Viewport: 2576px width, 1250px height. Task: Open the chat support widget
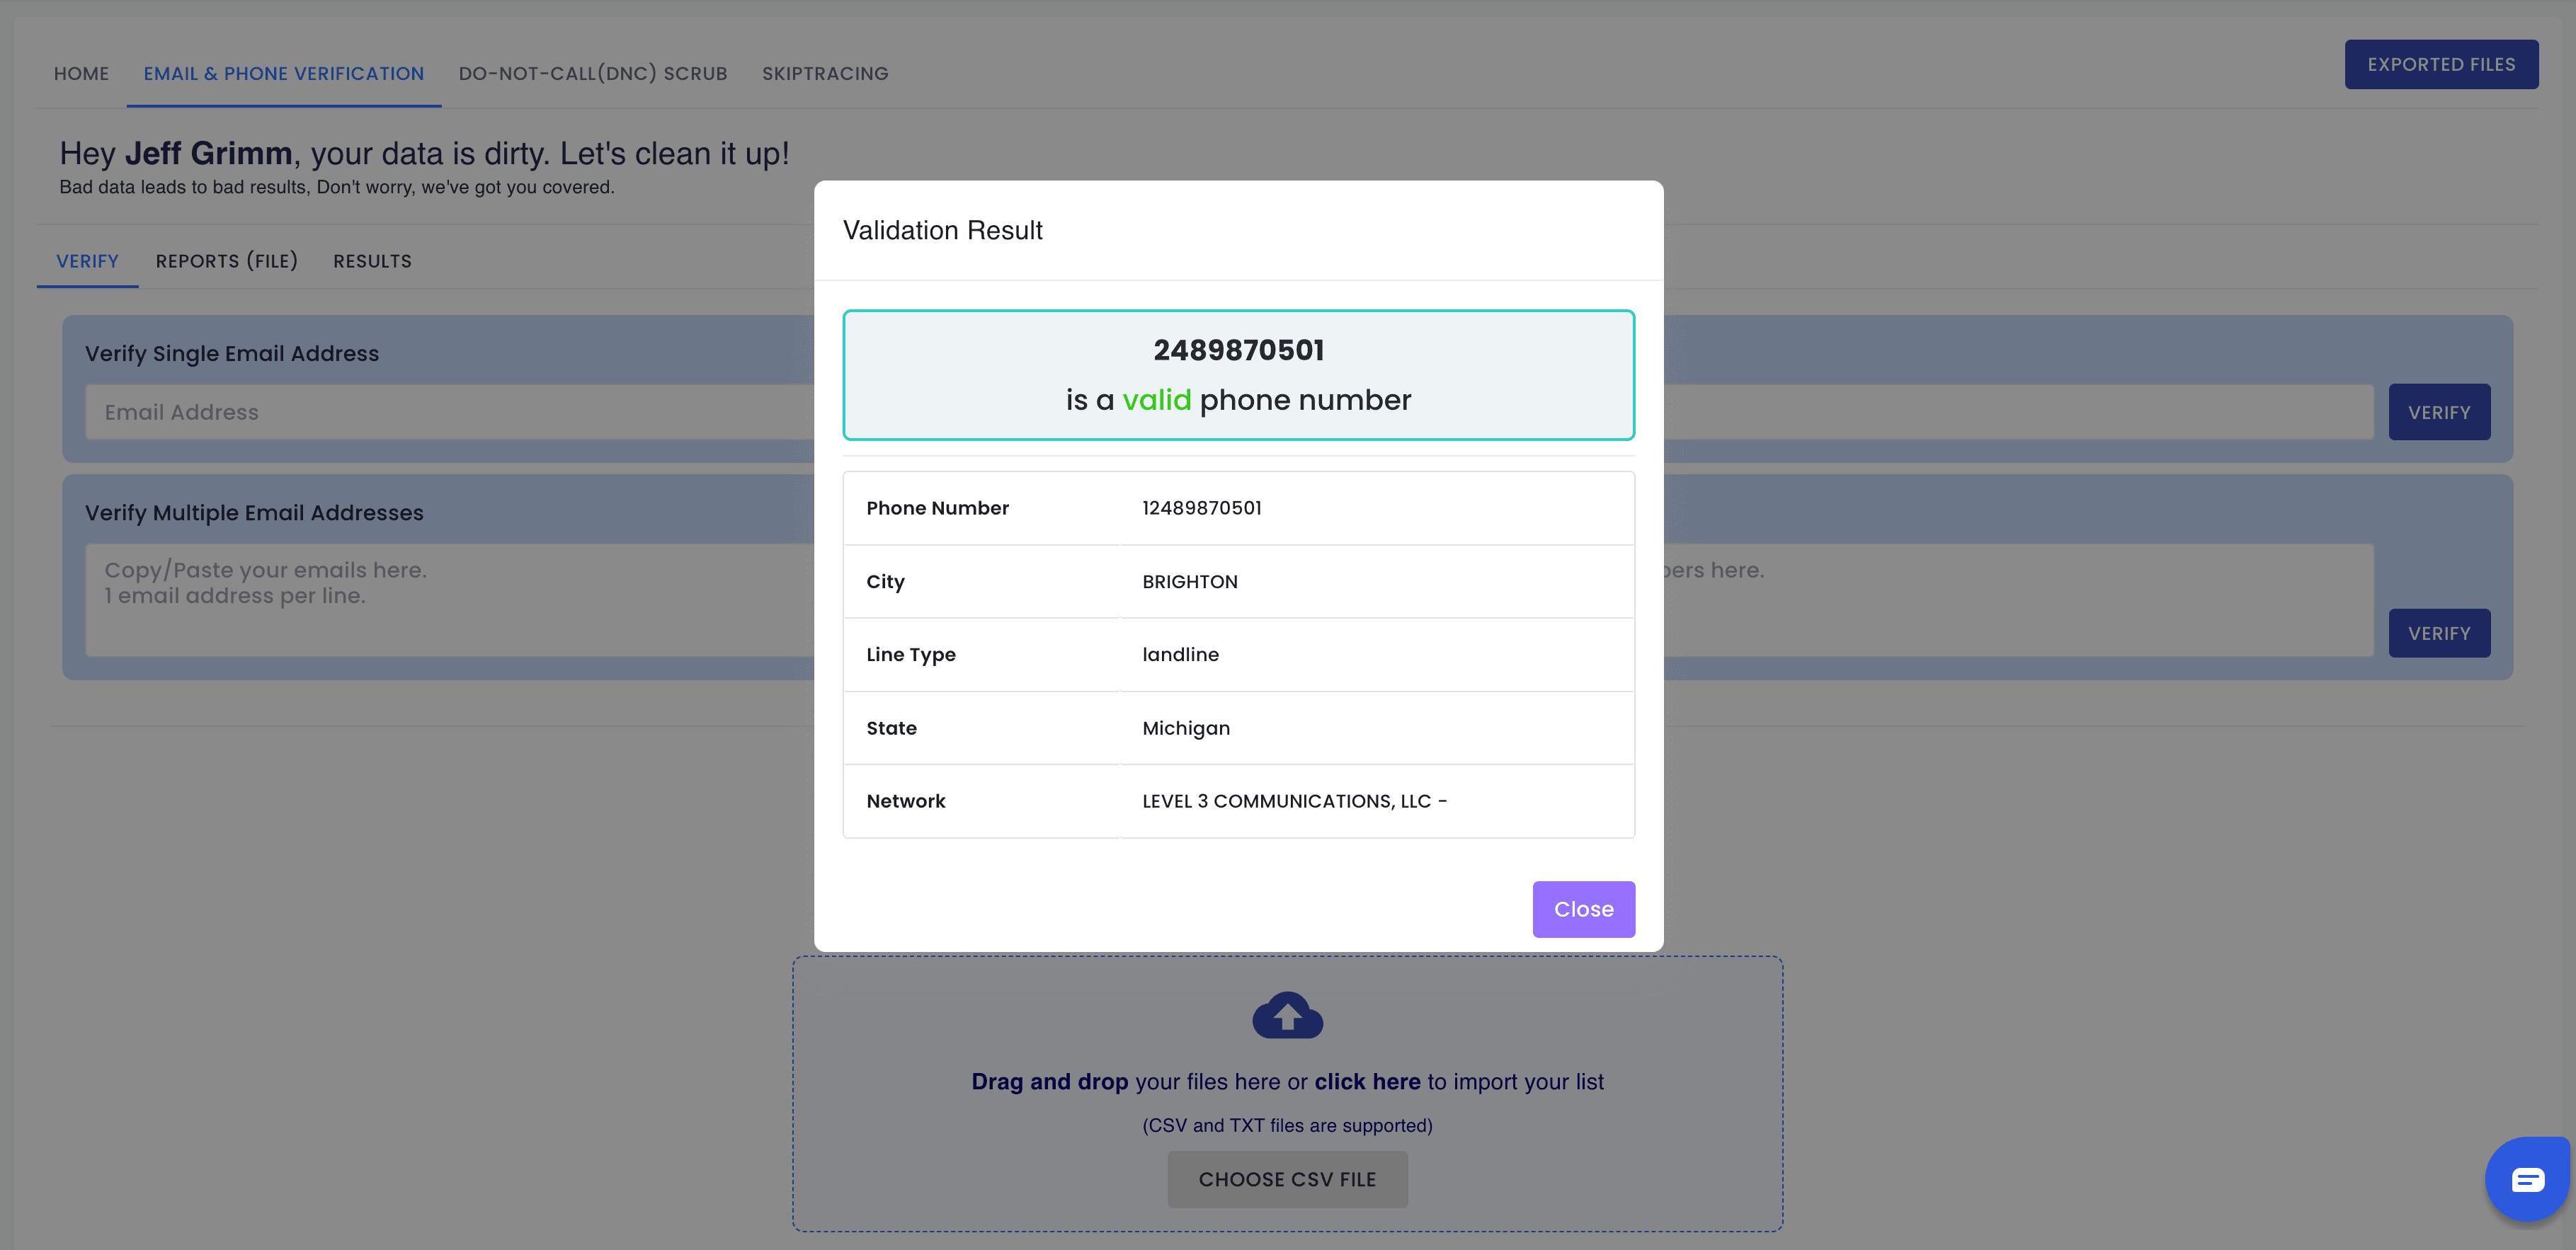[x=2527, y=1178]
